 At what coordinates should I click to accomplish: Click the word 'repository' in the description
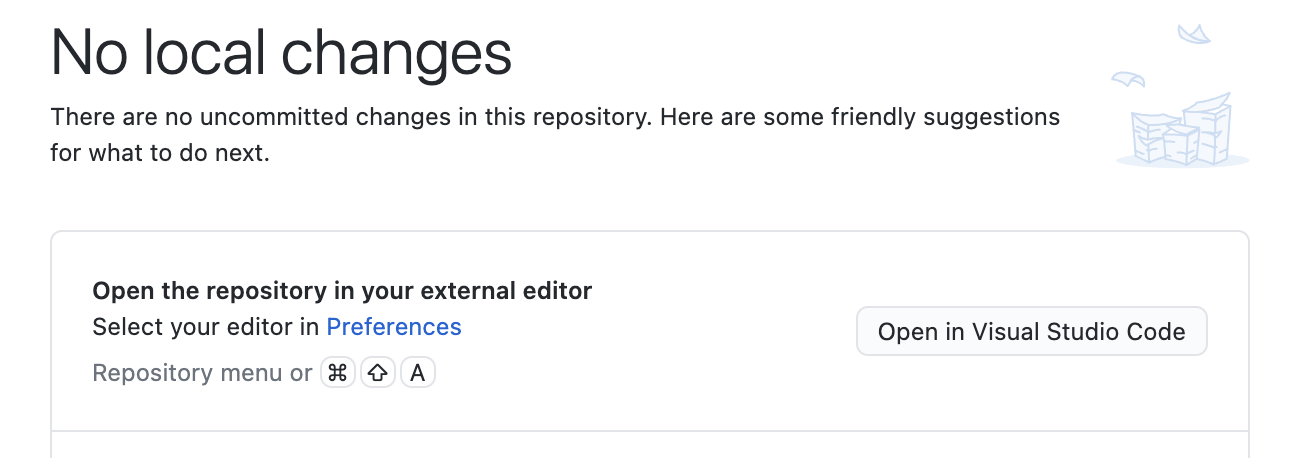click(x=583, y=117)
